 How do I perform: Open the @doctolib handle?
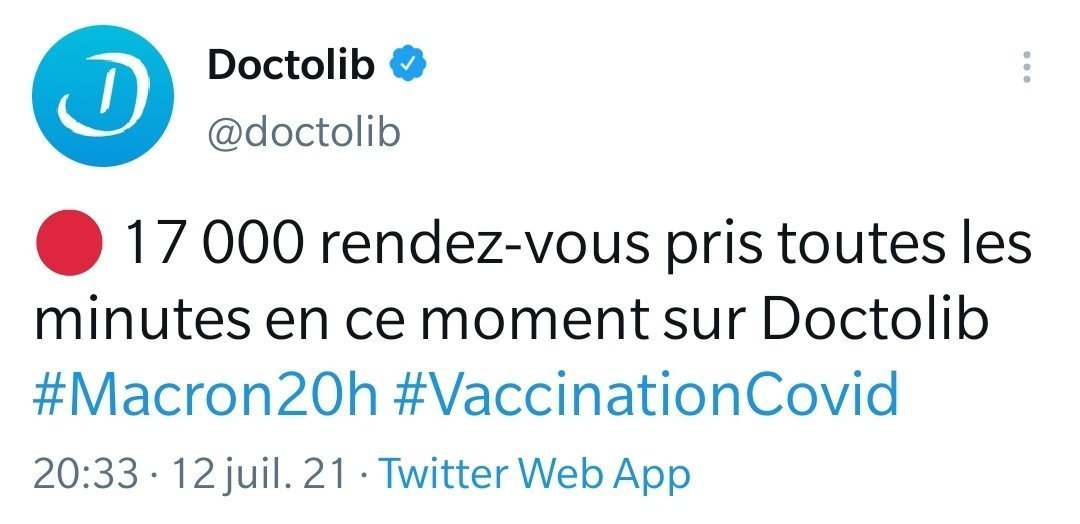(304, 131)
